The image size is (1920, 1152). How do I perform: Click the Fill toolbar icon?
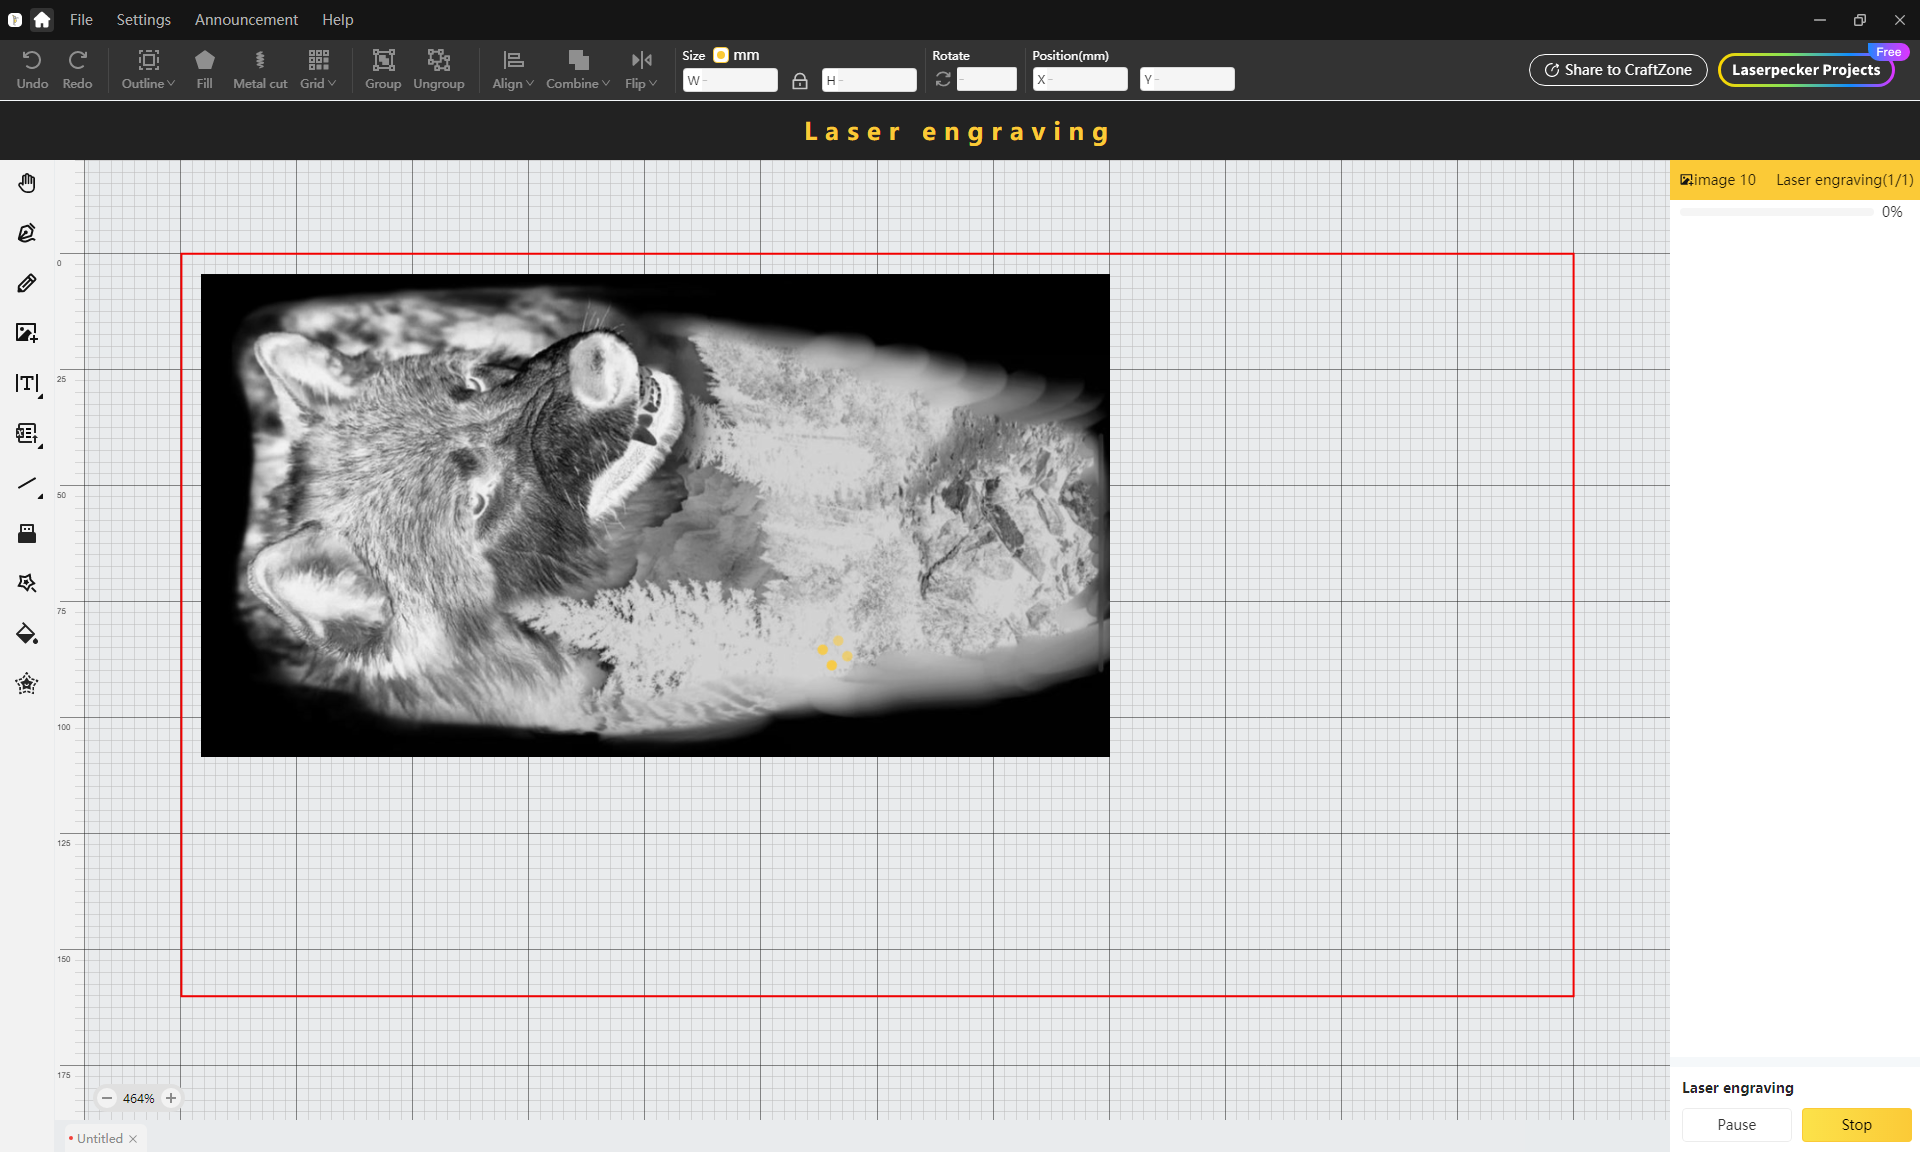coord(205,70)
